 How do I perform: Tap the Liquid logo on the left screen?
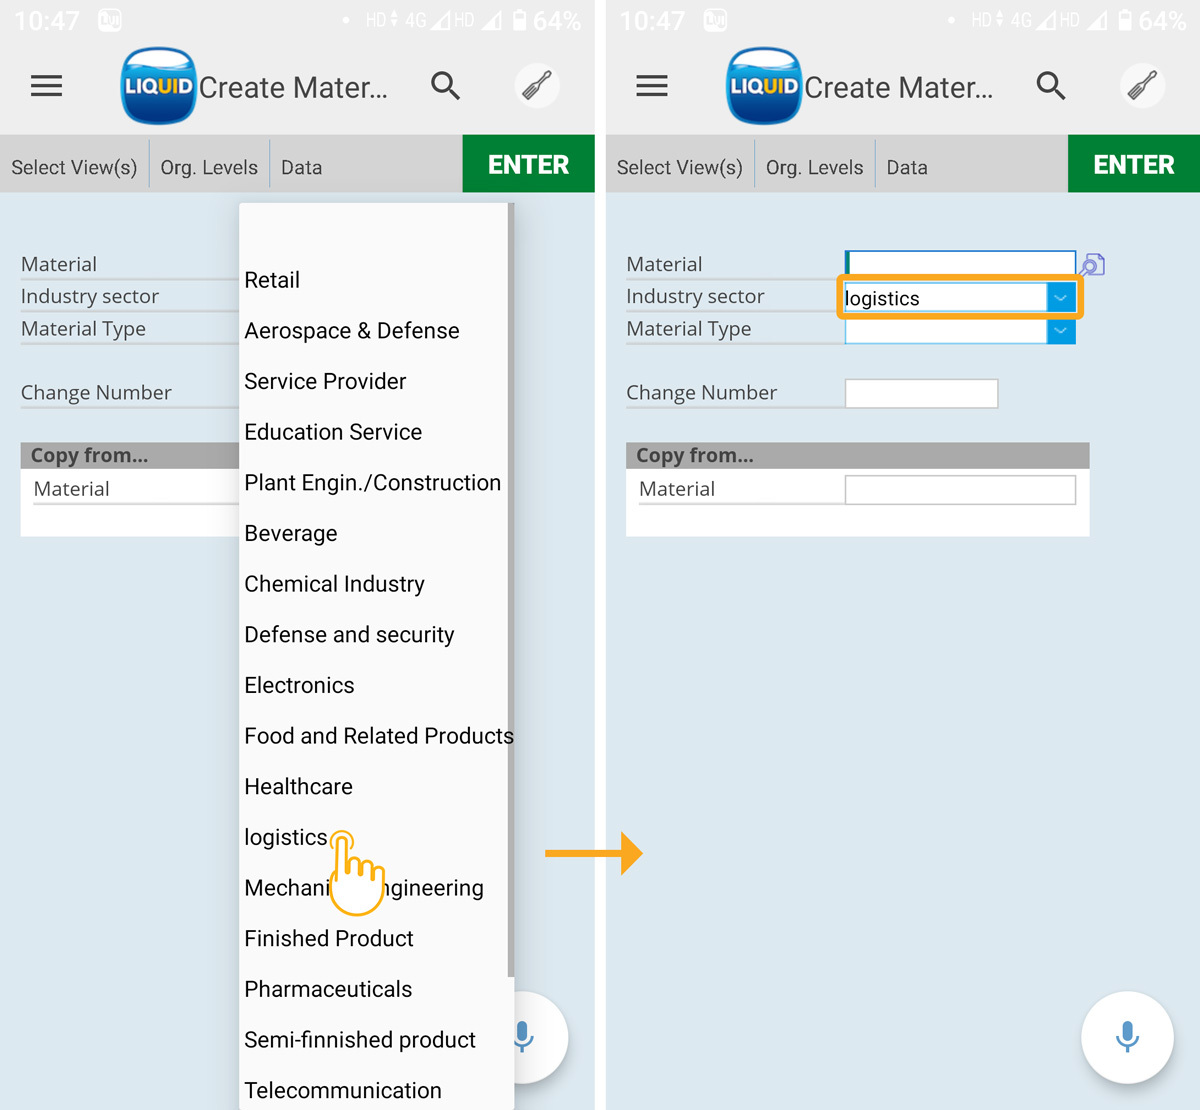[x=158, y=86]
